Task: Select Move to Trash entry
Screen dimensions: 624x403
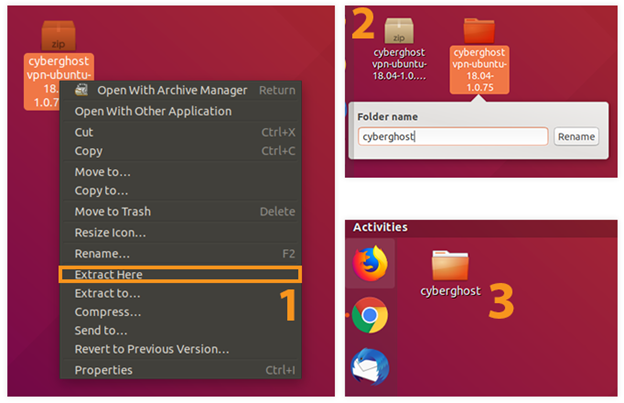Action: click(x=181, y=212)
